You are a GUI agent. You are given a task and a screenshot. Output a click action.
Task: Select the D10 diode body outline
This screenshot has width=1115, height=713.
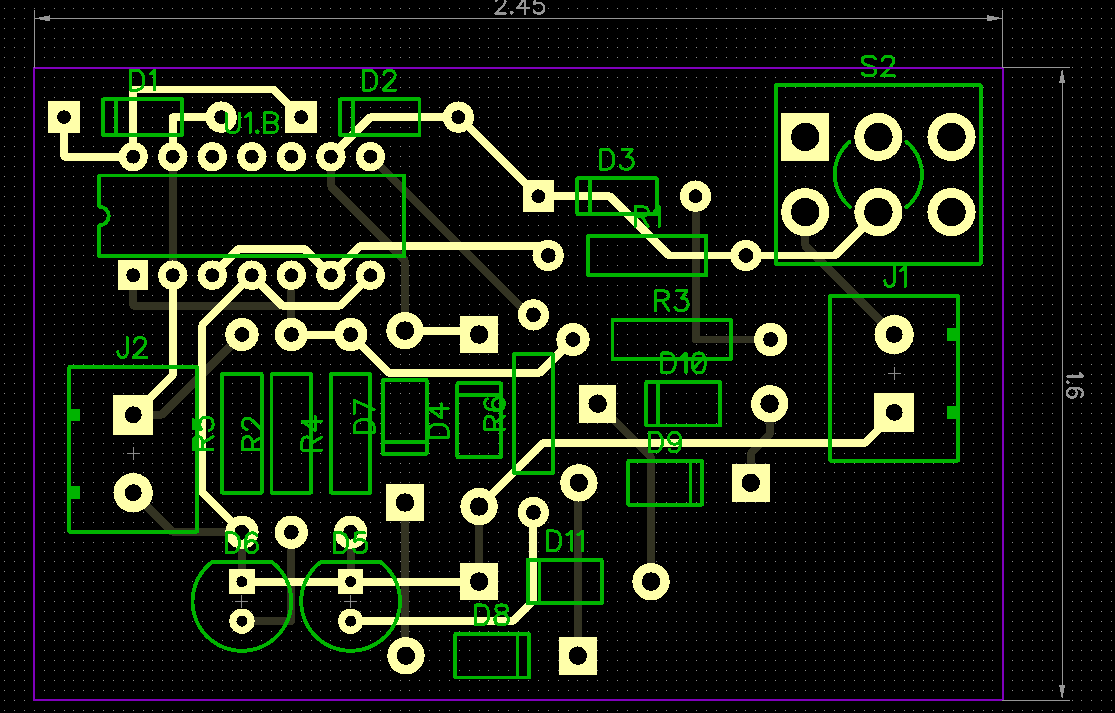coord(683,404)
